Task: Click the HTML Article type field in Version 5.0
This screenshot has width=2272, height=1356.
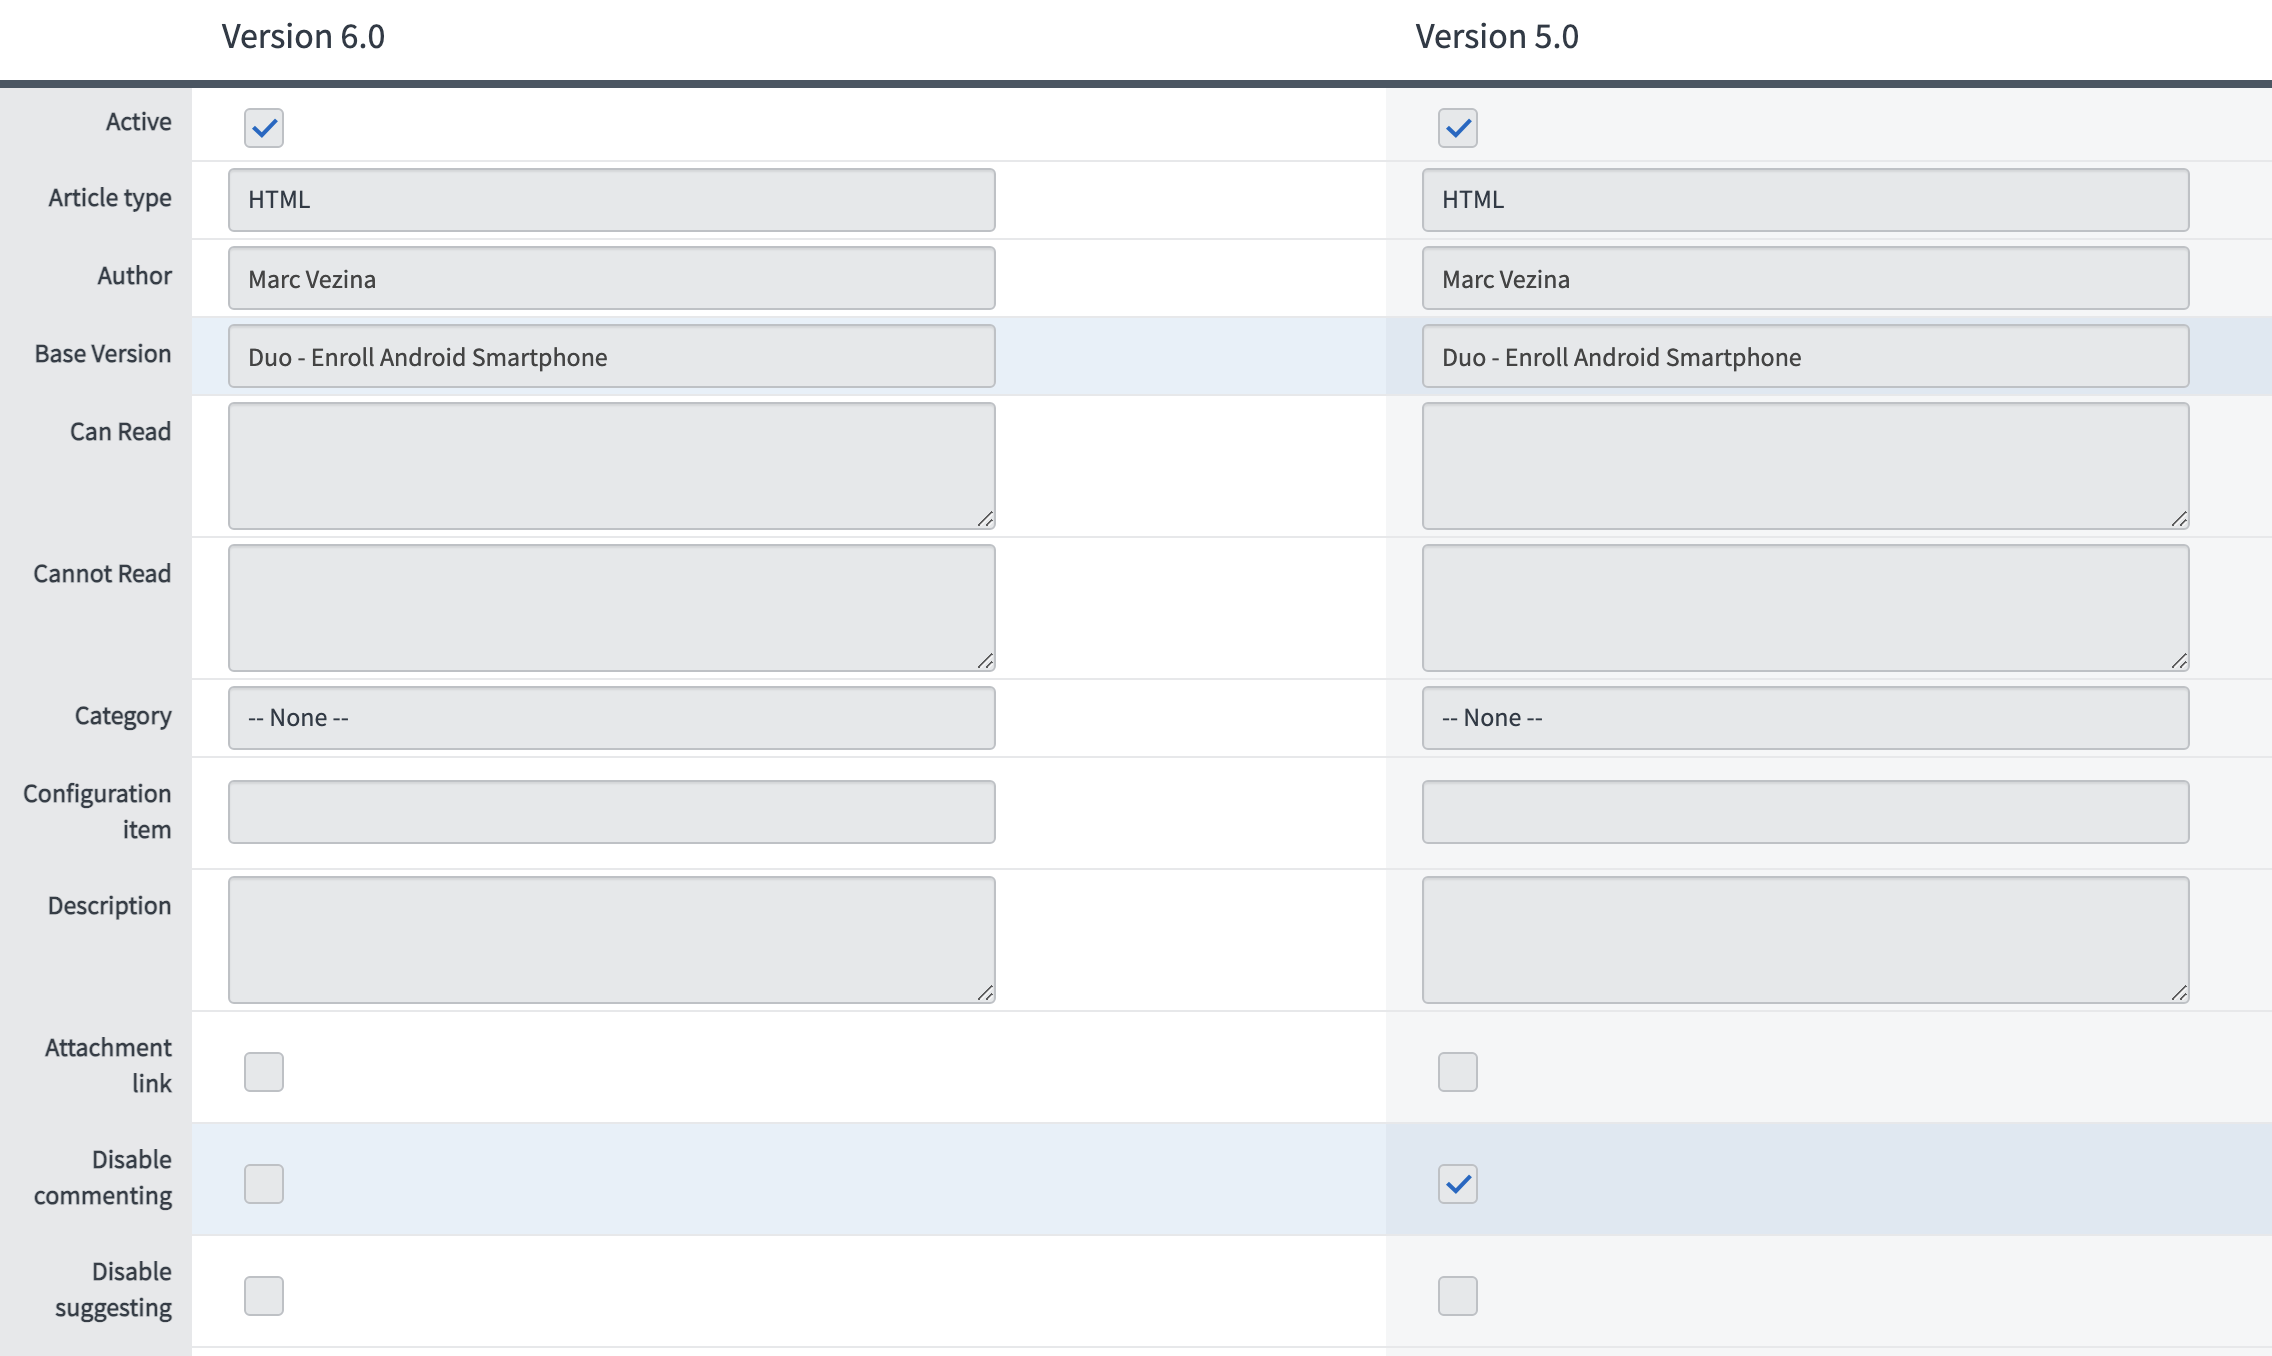Action: tap(1805, 199)
